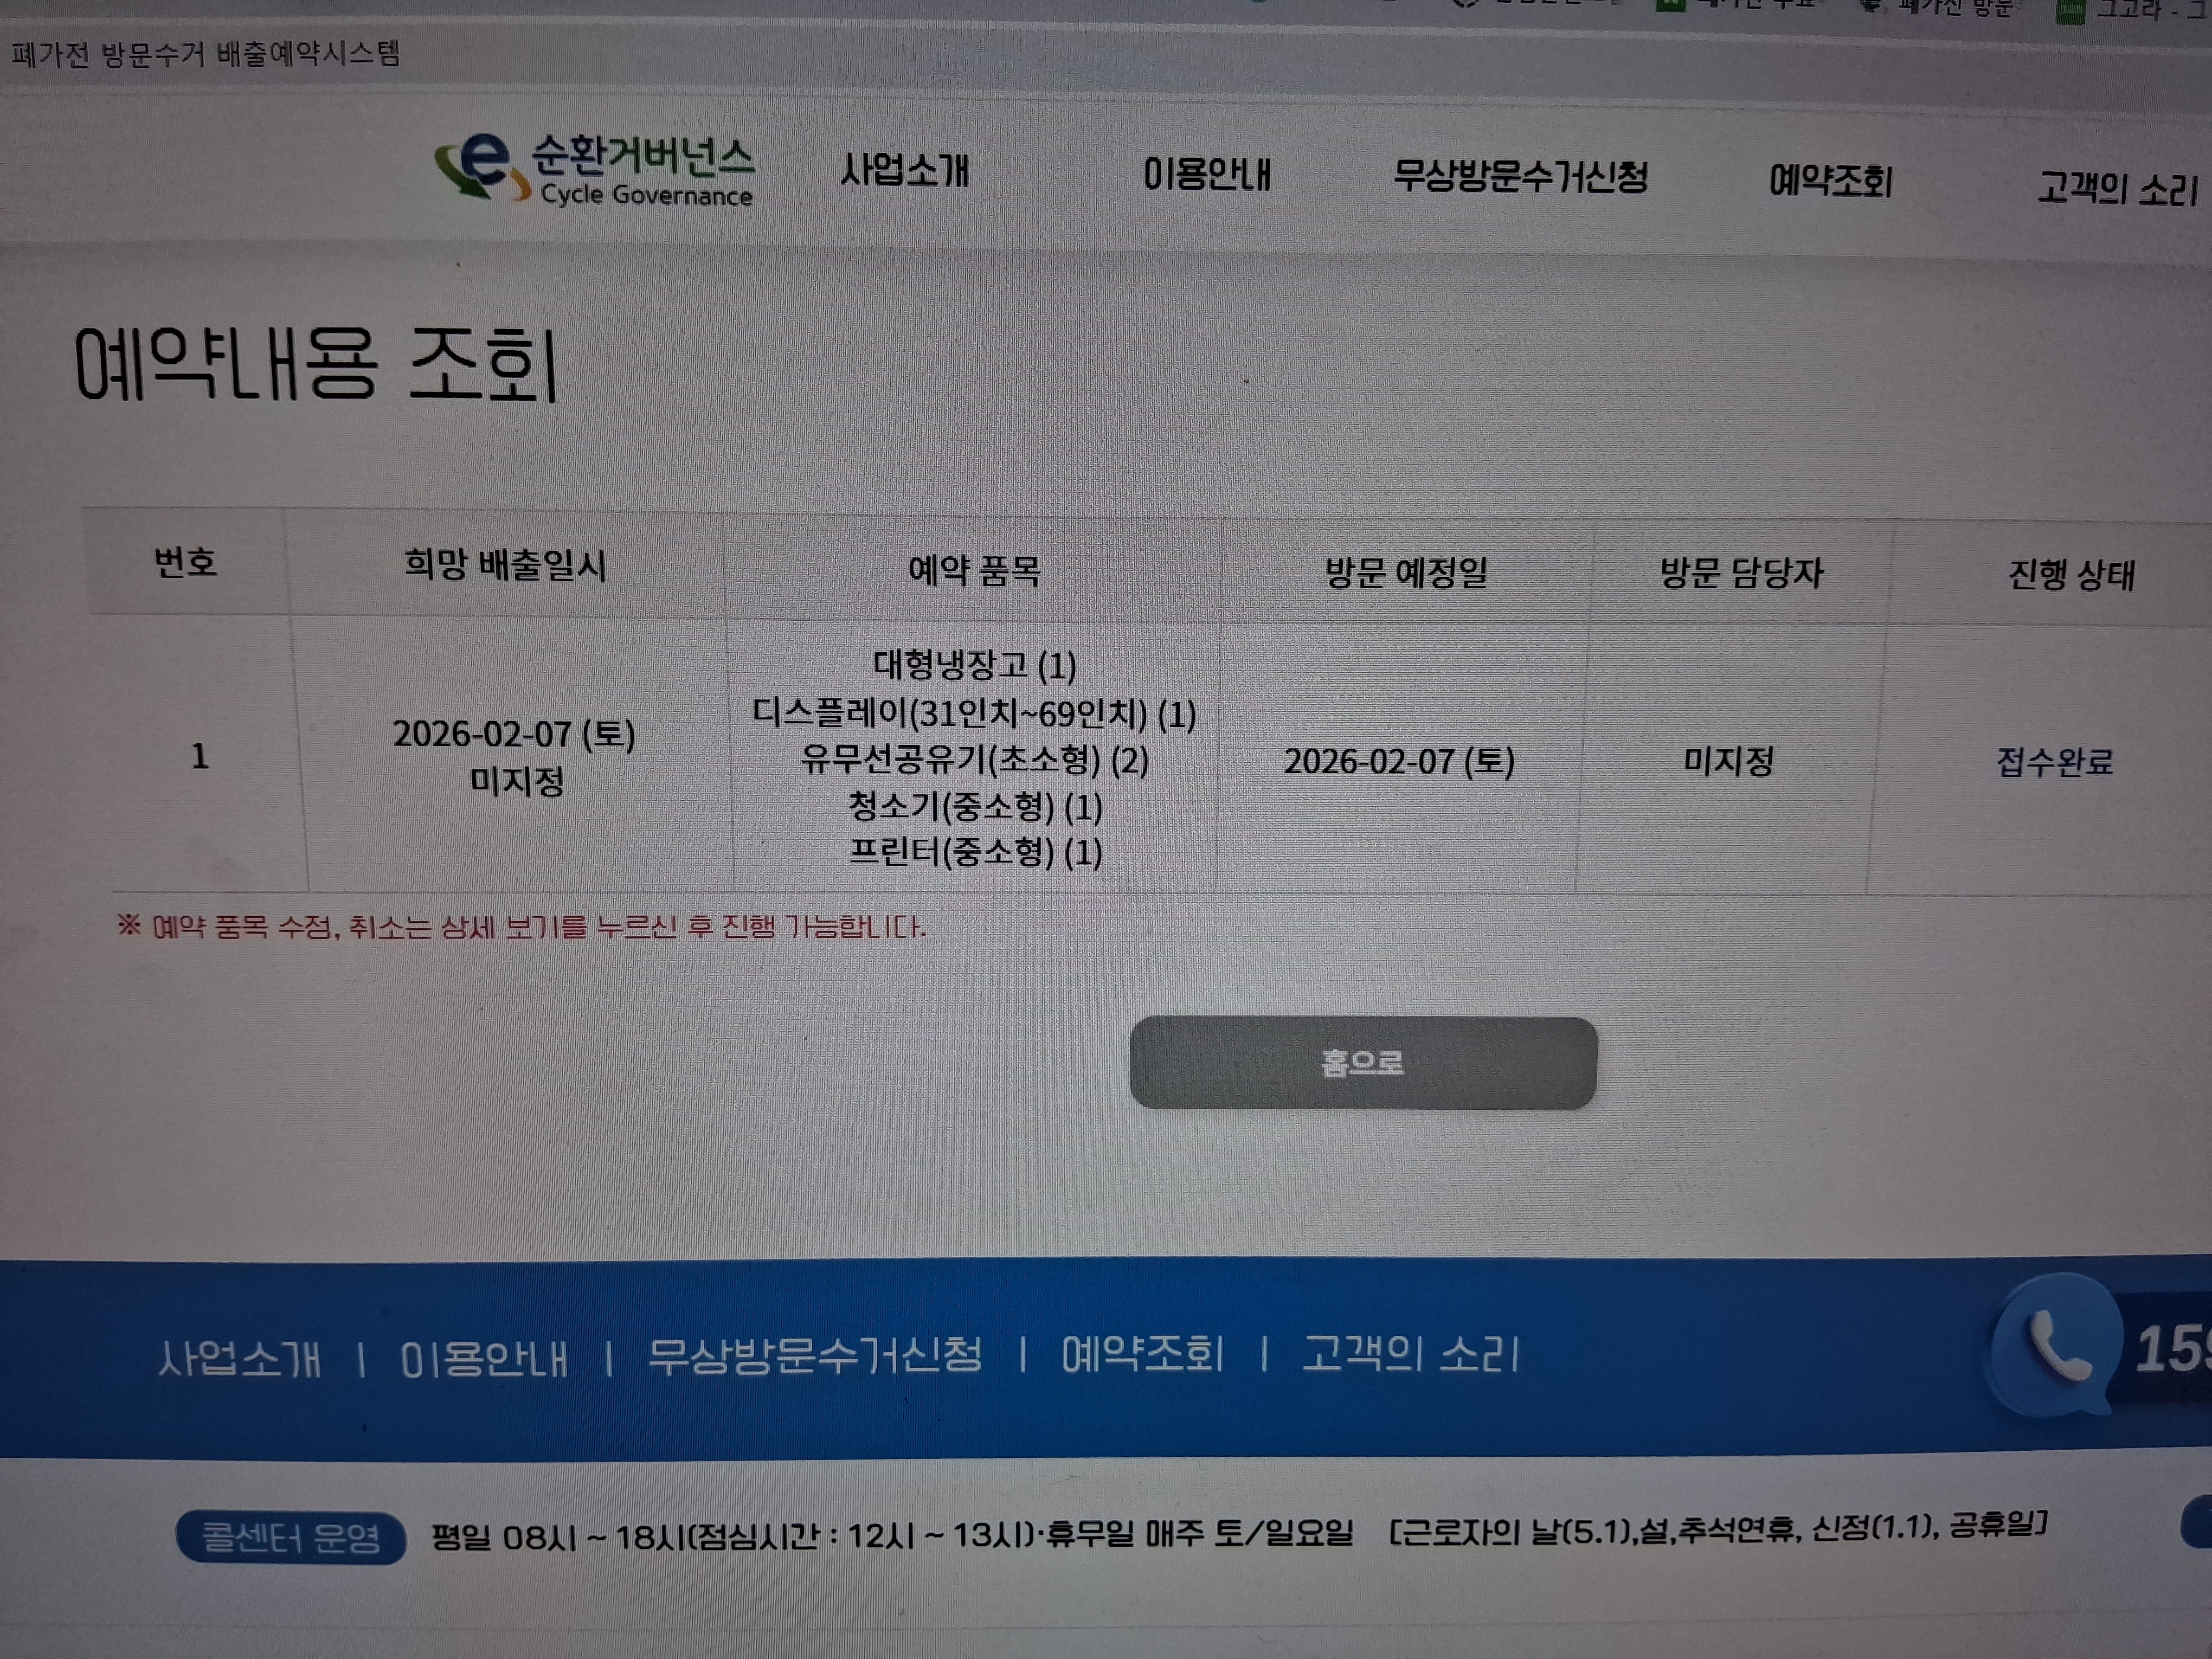Click 접수완료 status in reservation row
Viewport: 2212px width, 1659px height.
point(2054,762)
